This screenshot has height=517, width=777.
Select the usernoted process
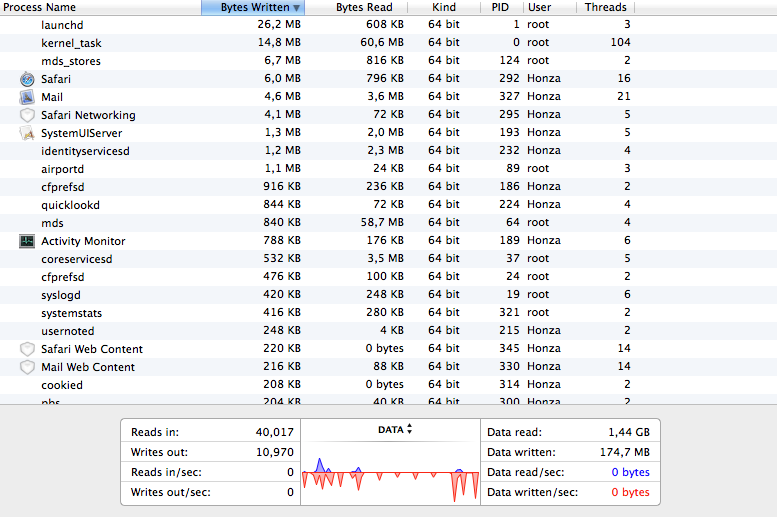click(x=68, y=331)
